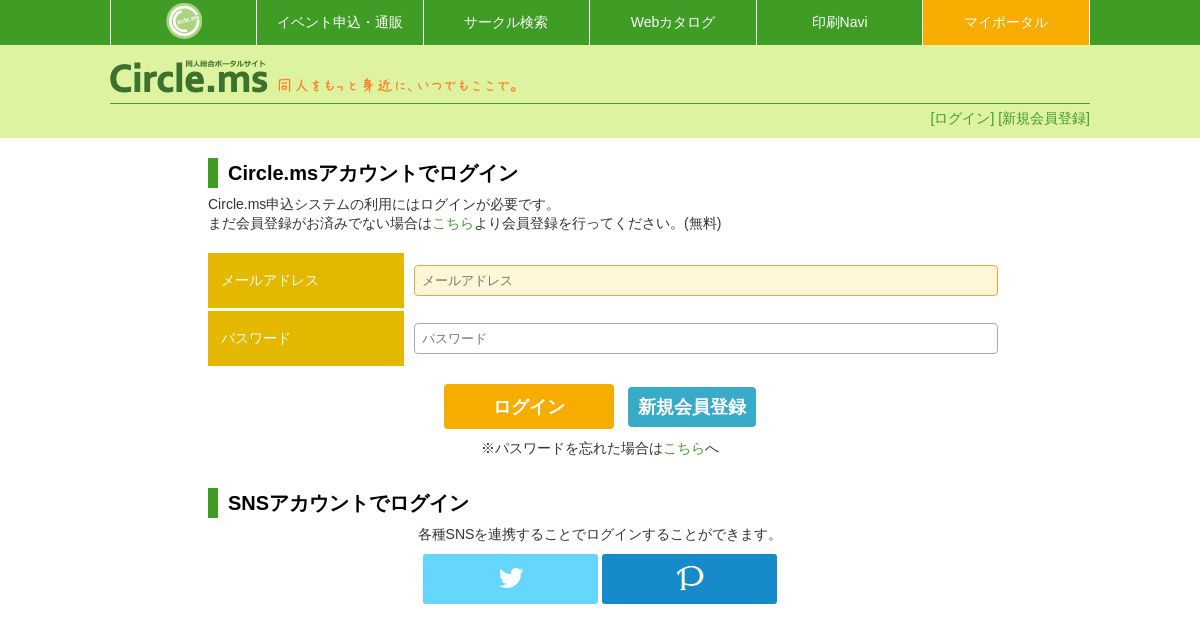
Task: Open 印刷Navi menu item
Action: [840, 22]
